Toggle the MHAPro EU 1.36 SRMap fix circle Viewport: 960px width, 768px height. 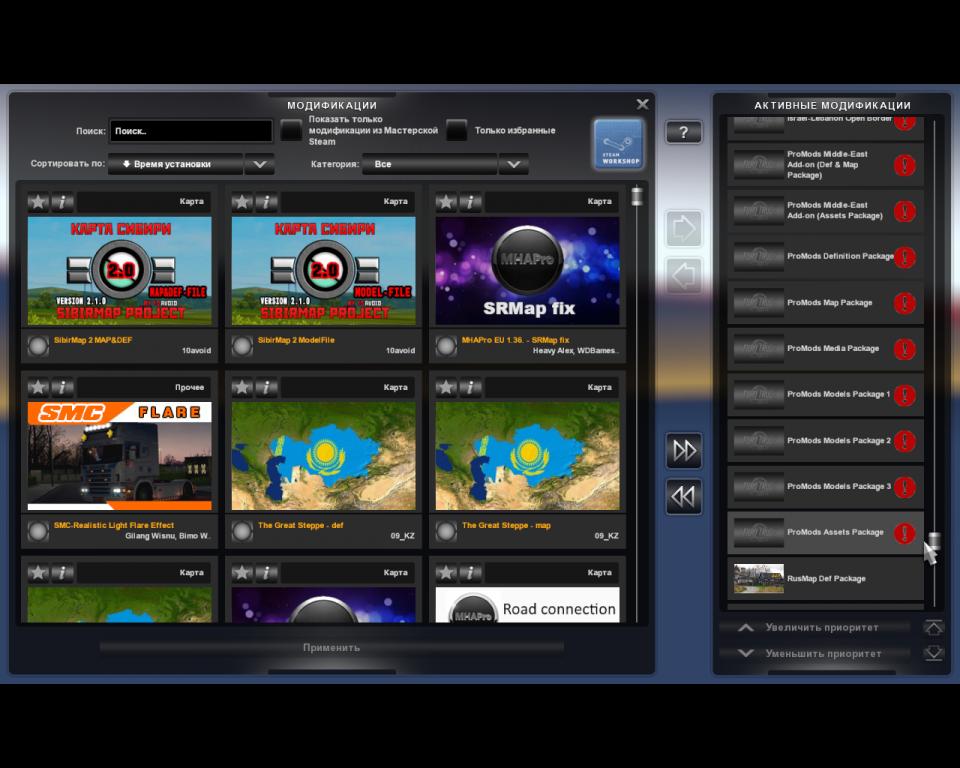click(446, 345)
